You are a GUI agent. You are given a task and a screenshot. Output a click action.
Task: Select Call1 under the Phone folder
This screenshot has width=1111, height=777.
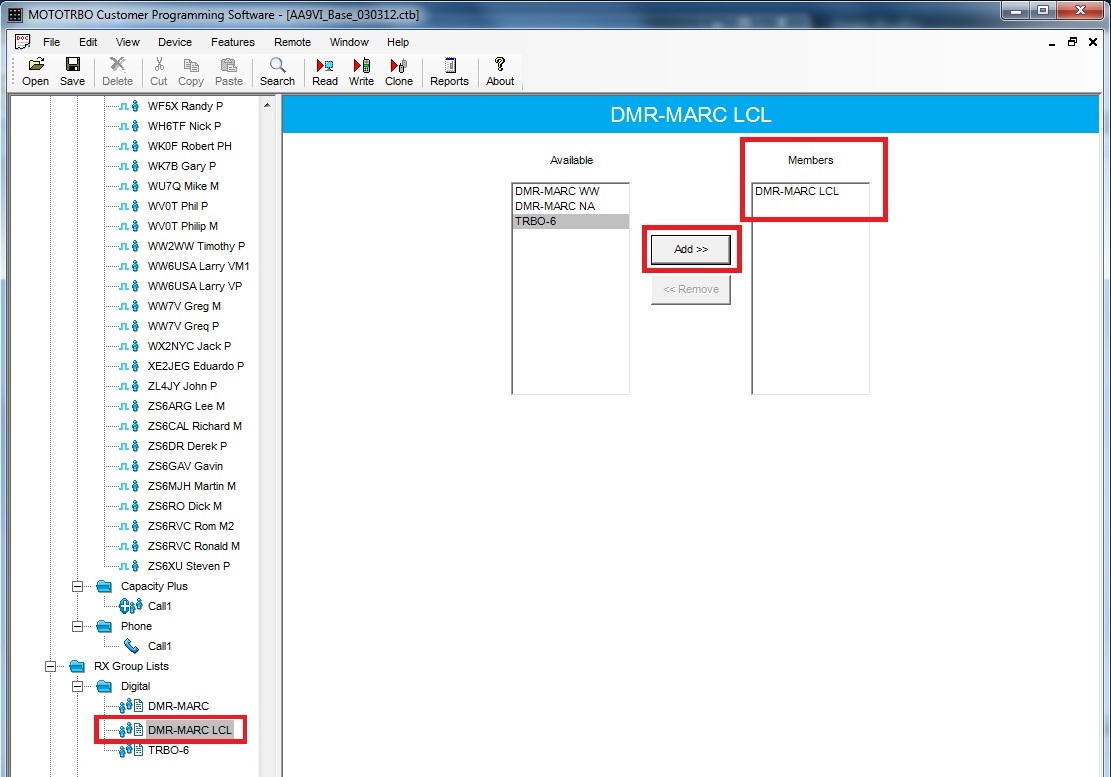coord(159,646)
